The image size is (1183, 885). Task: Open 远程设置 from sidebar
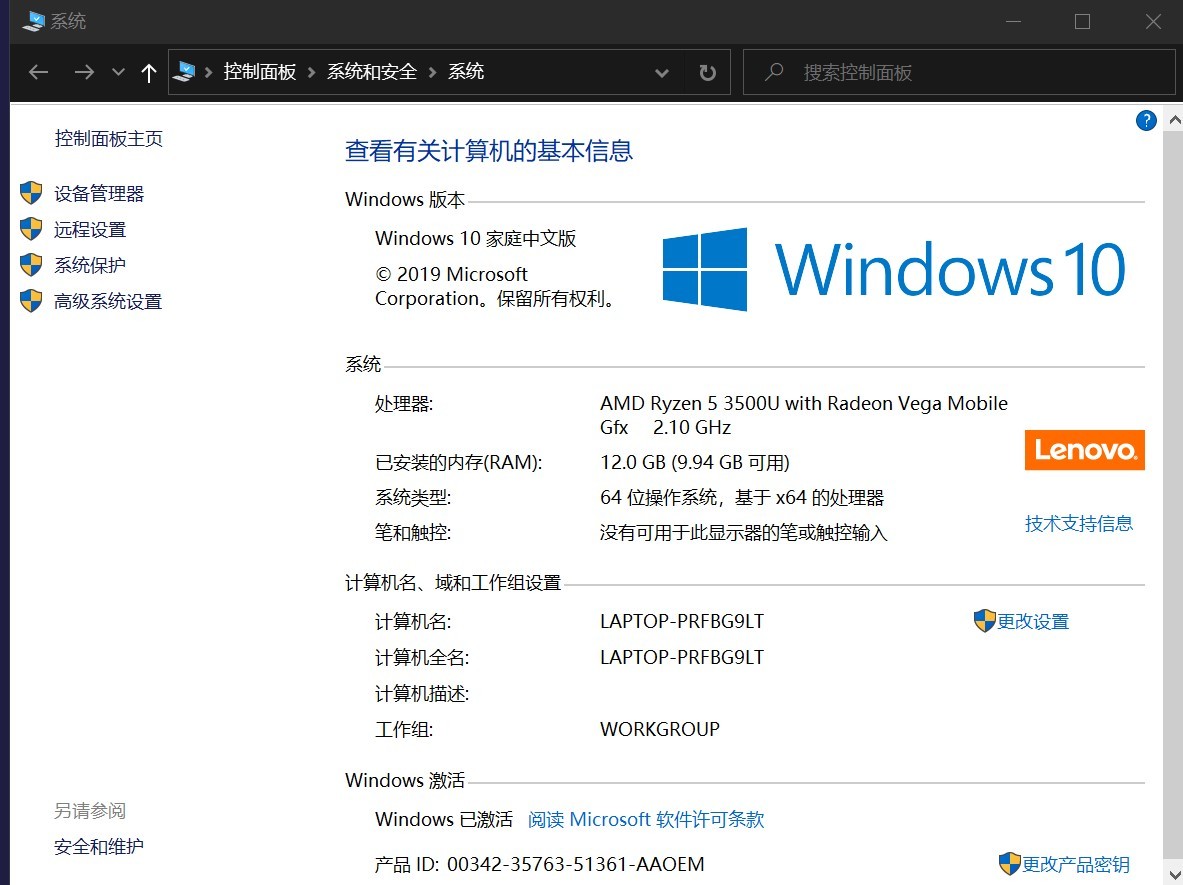click(x=90, y=229)
